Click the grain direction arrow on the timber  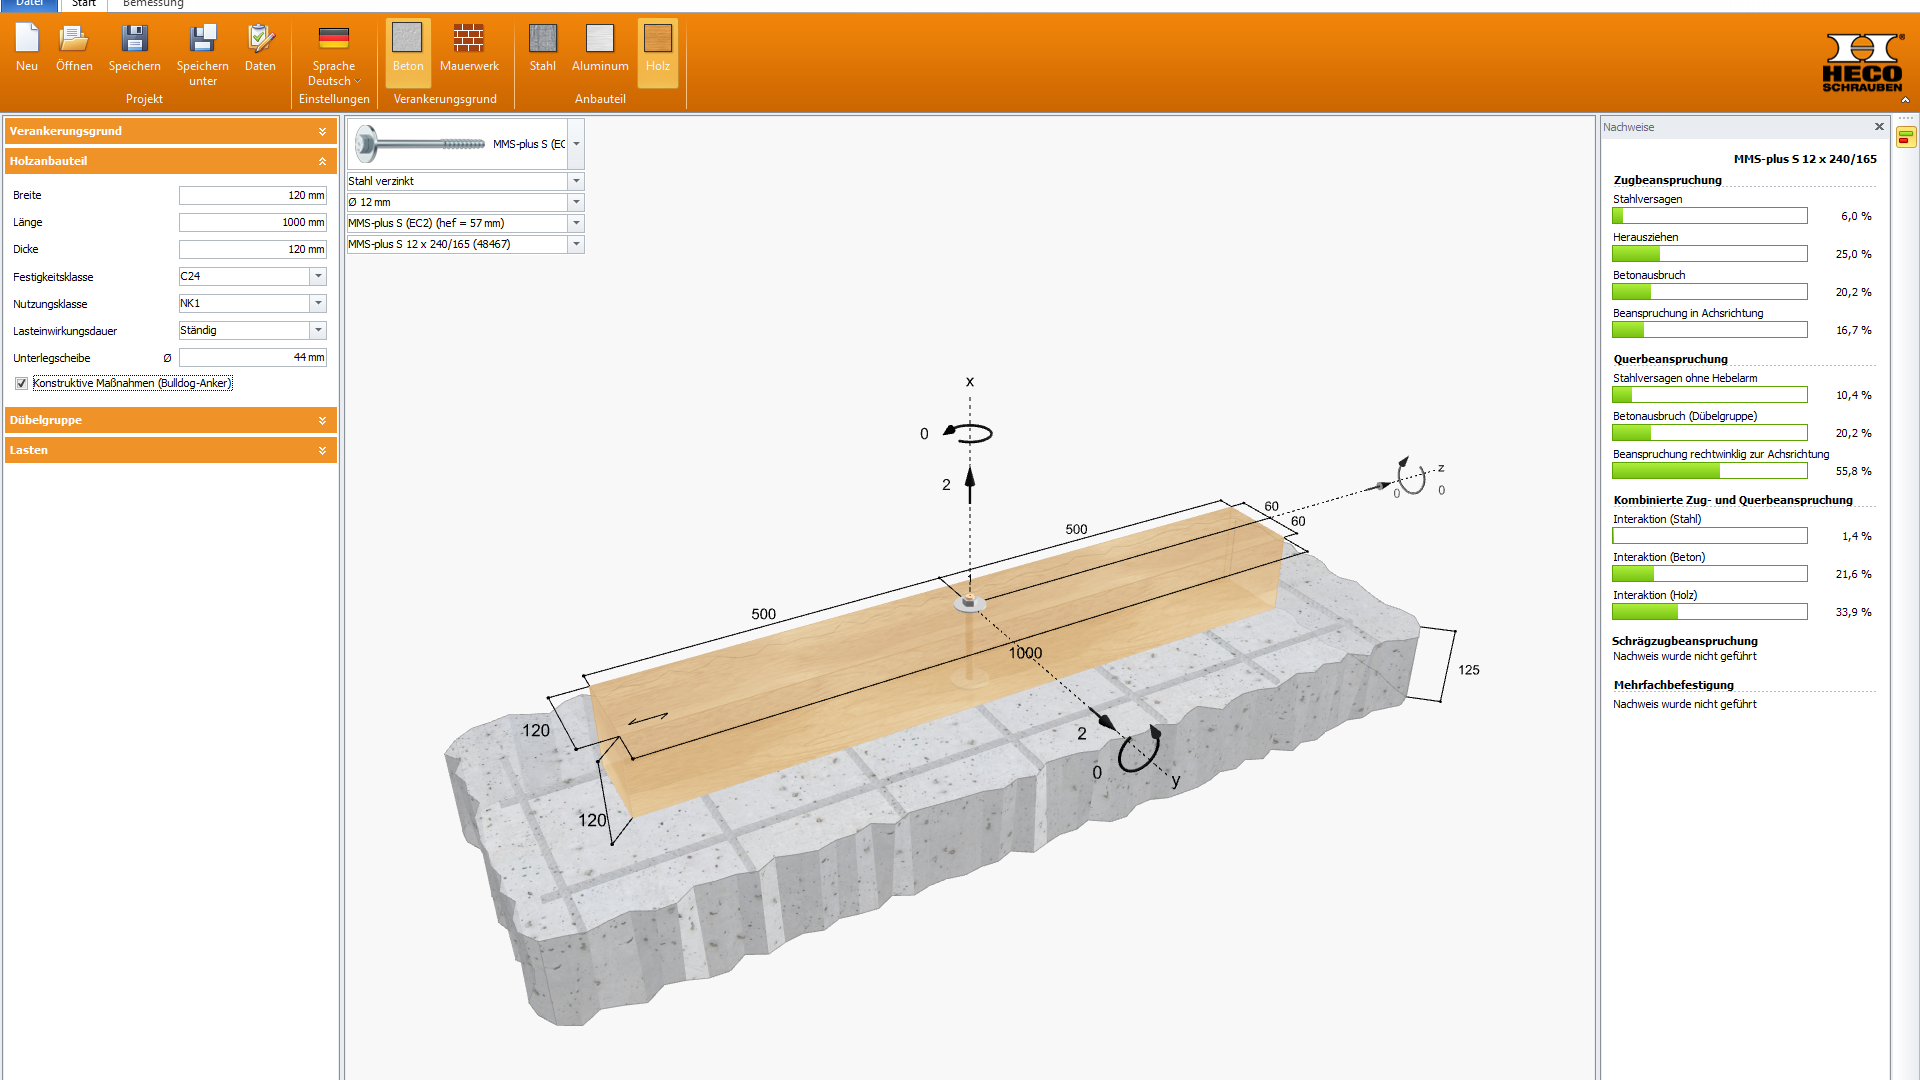click(x=648, y=718)
